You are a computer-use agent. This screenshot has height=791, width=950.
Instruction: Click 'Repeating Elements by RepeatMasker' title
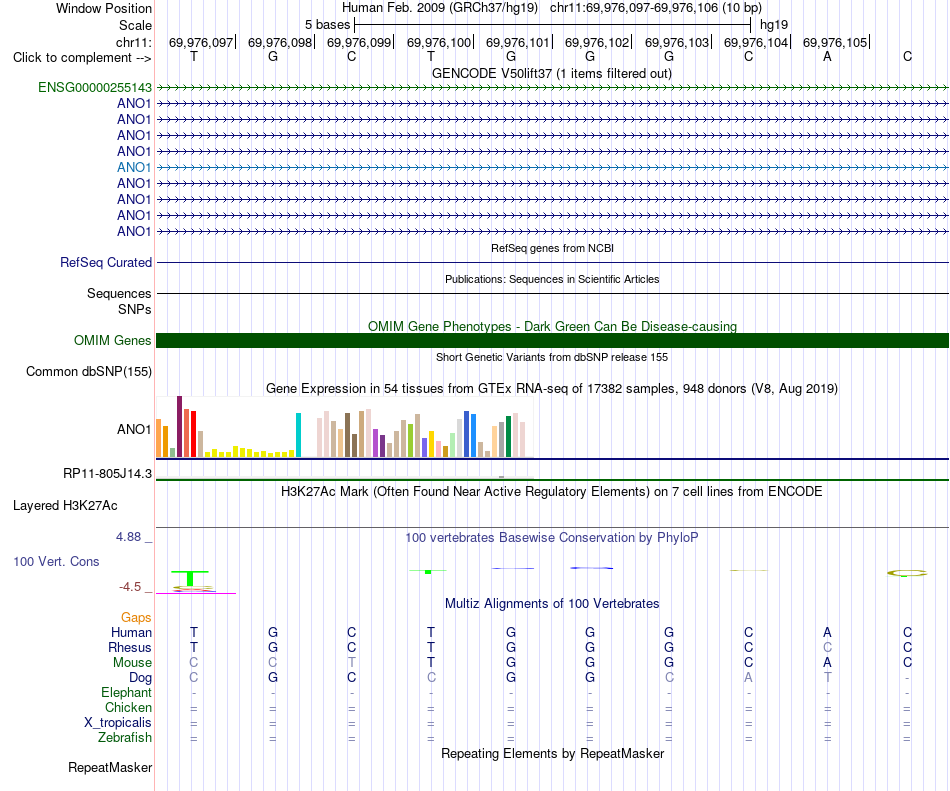(x=552, y=753)
